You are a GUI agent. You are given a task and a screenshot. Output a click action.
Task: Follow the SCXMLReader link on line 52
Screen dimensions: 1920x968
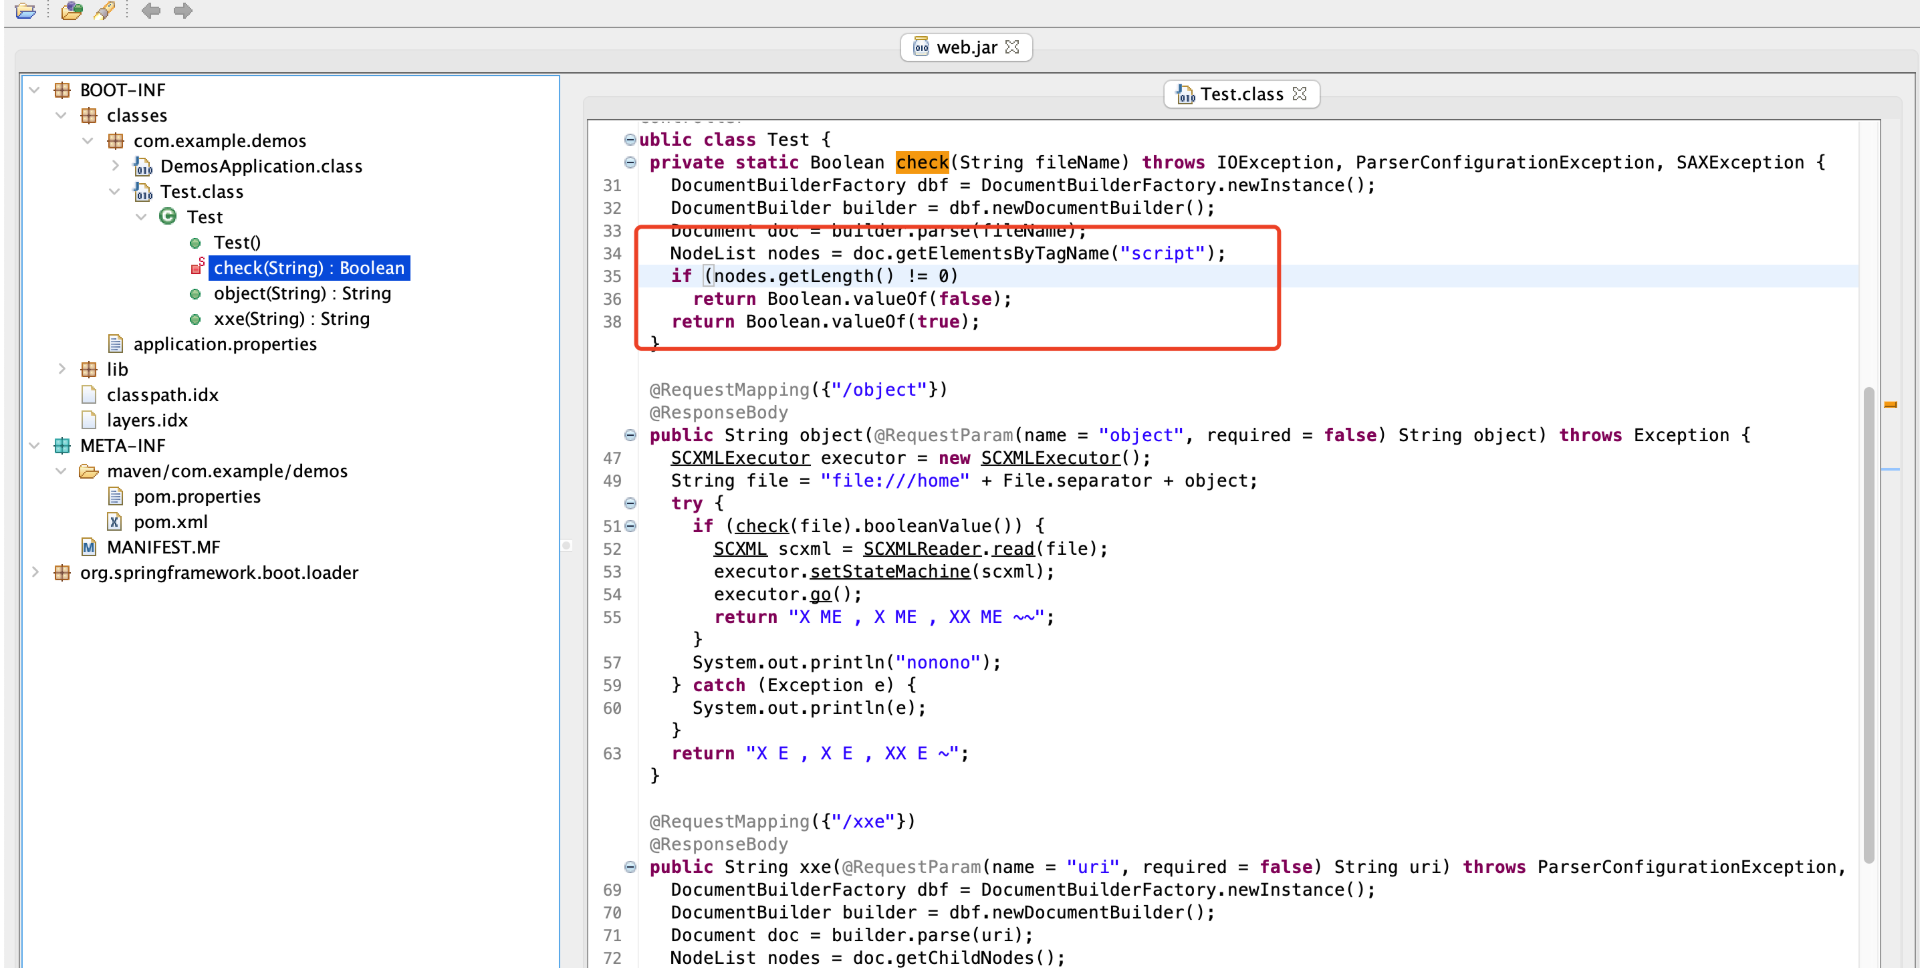click(922, 549)
